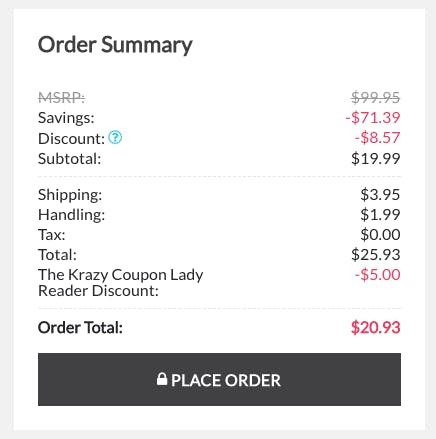
Task: Click the -$71.39 savings amount
Action: click(373, 118)
